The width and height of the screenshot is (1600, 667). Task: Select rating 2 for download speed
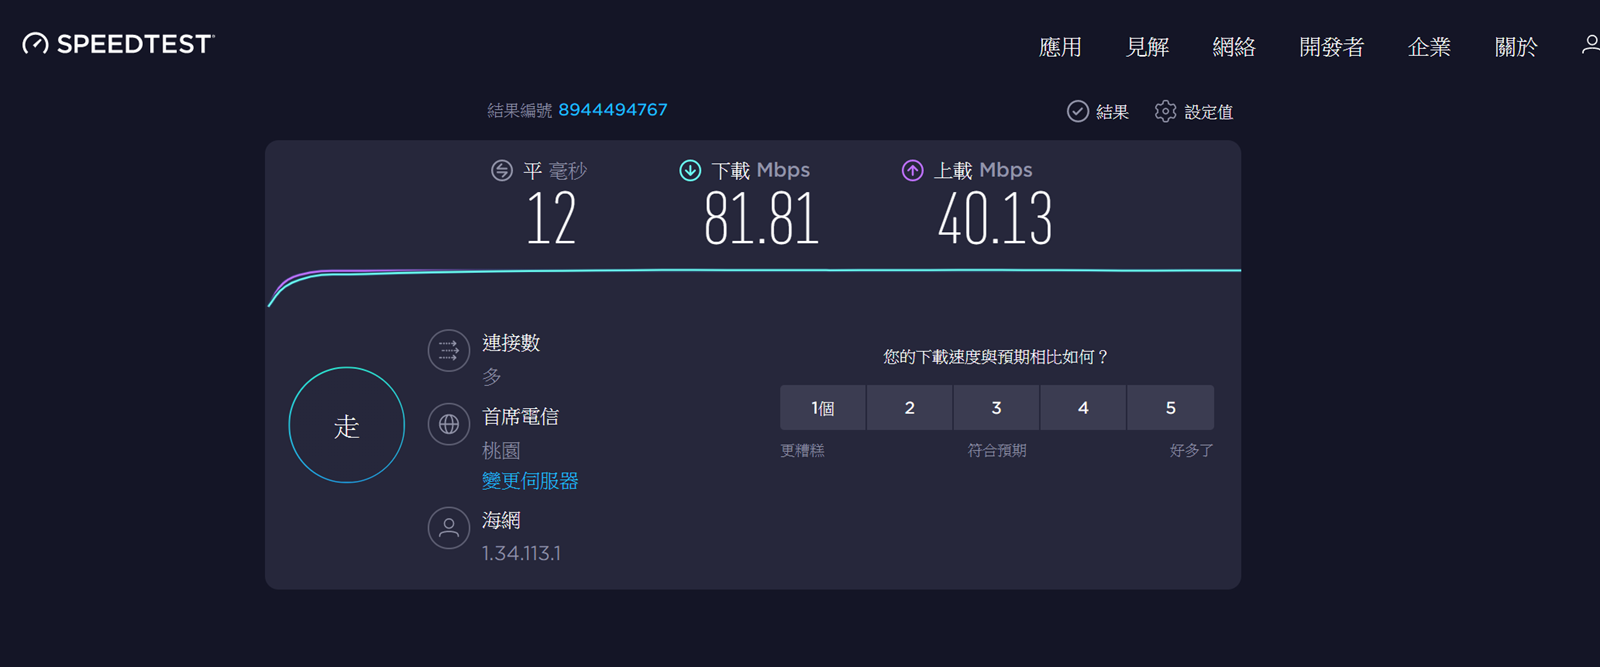[x=909, y=408]
